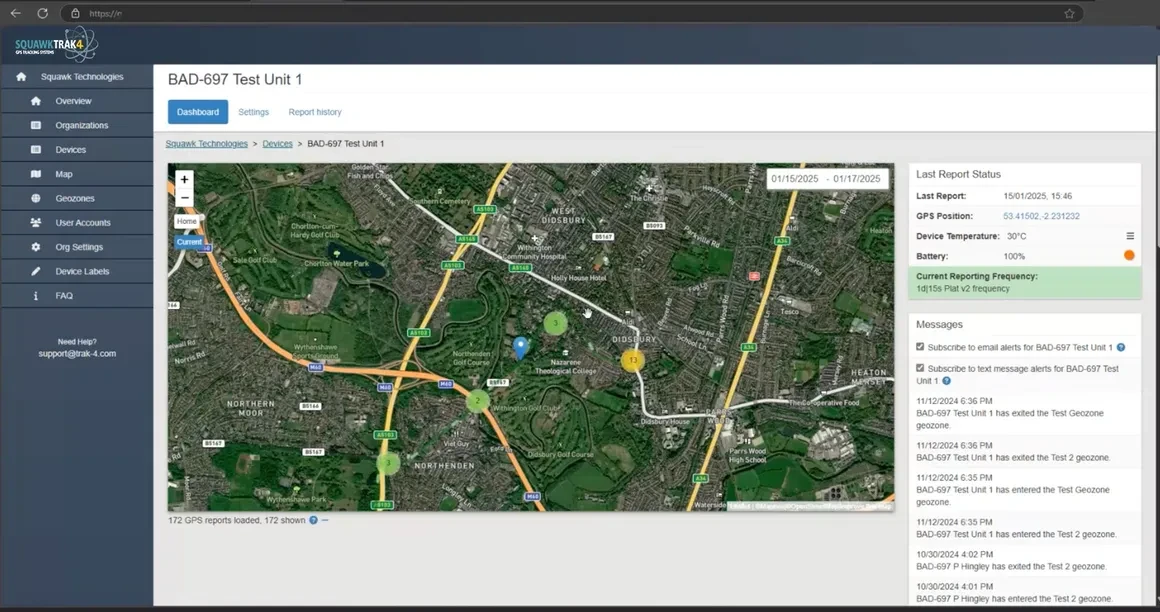This screenshot has width=1160, height=612.
Task: Click the Devices list icon in sidebar
Action: (x=36, y=149)
